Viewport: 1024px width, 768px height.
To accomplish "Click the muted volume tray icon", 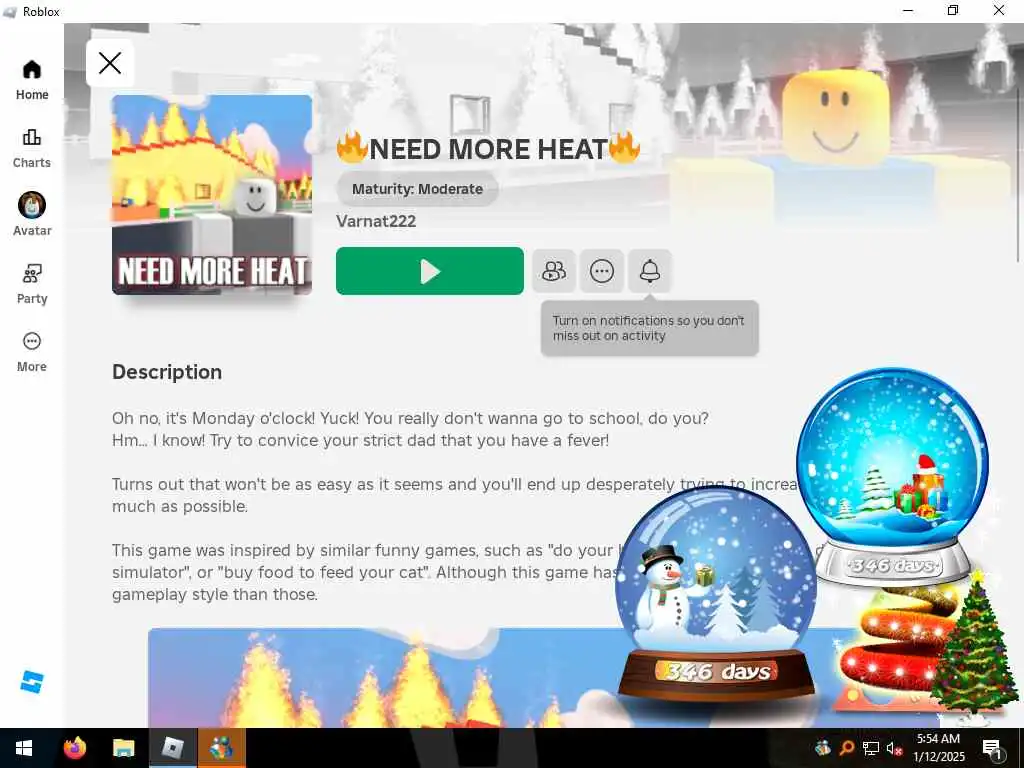I will 894,748.
